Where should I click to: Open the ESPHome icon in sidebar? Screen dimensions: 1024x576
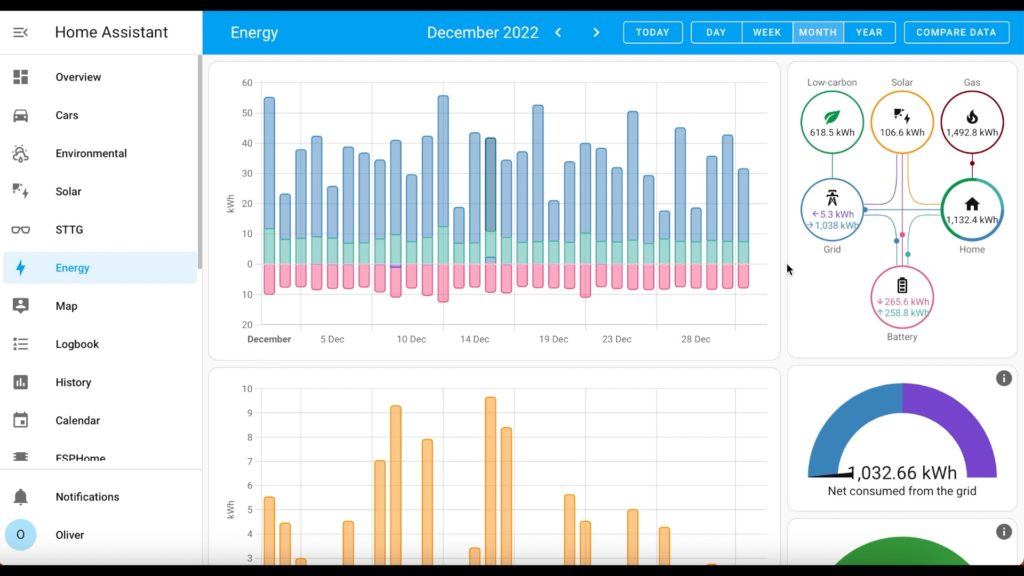click(x=20, y=456)
